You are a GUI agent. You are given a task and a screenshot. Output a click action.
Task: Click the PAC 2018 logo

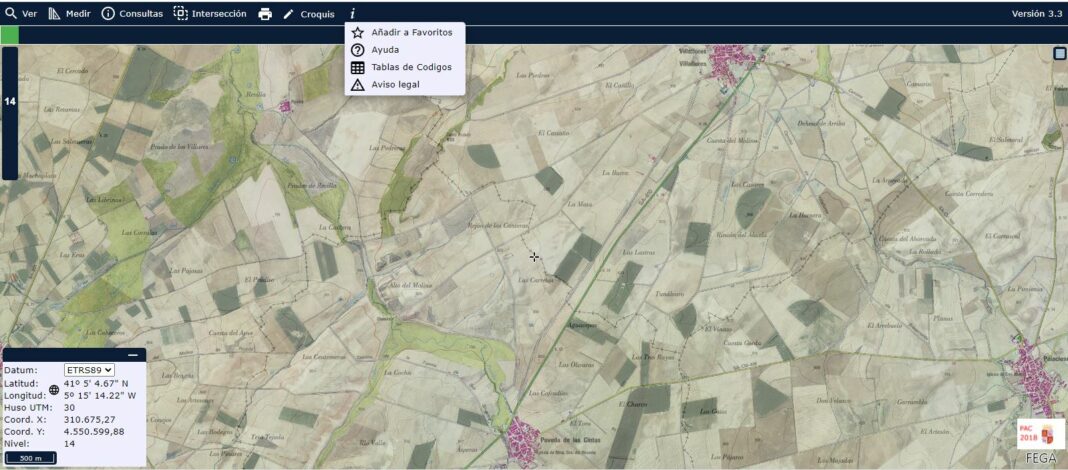coord(1036,433)
